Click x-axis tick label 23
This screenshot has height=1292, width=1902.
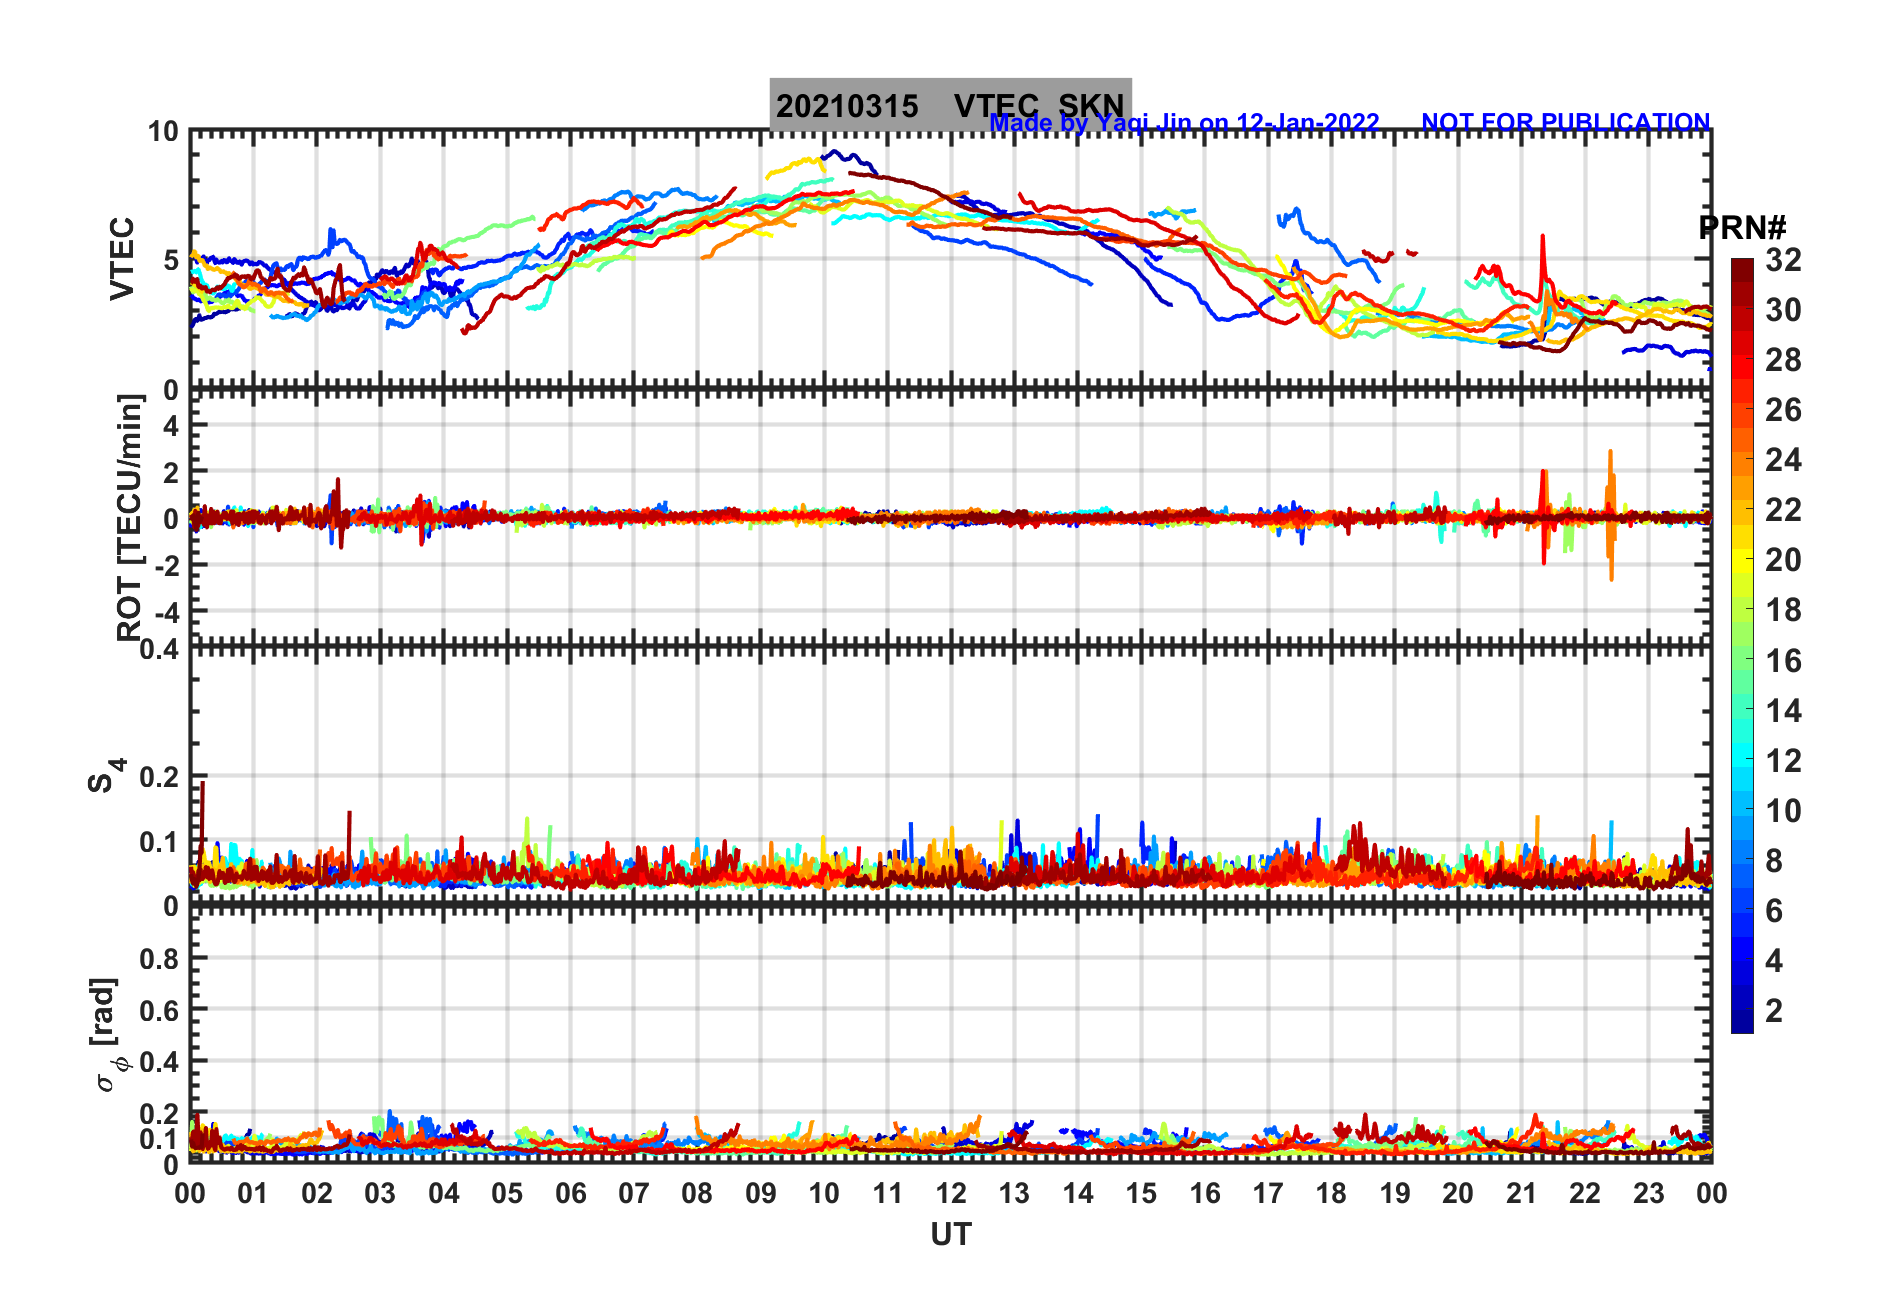(x=1649, y=1193)
